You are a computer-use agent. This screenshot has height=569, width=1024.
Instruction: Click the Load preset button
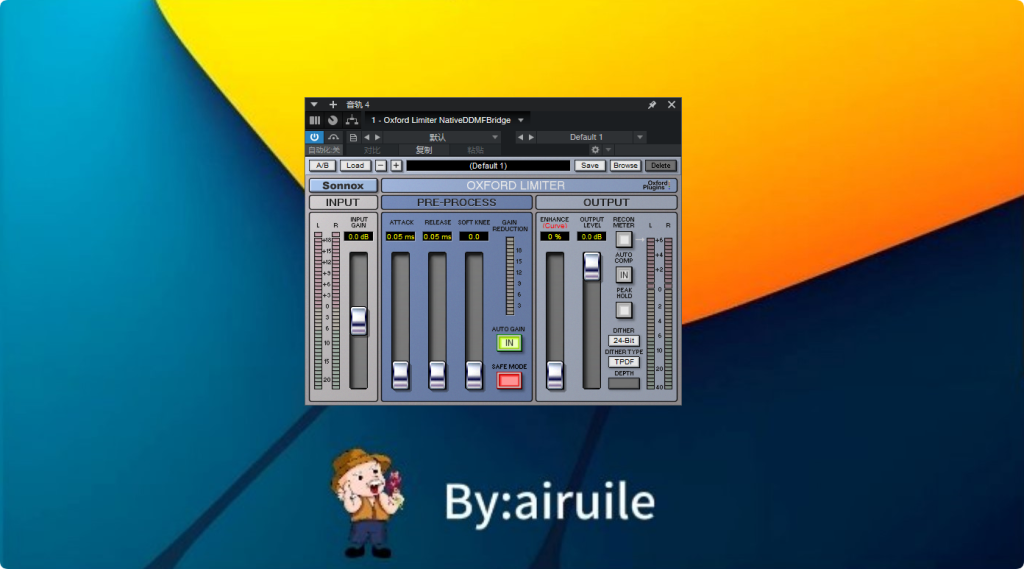point(355,166)
